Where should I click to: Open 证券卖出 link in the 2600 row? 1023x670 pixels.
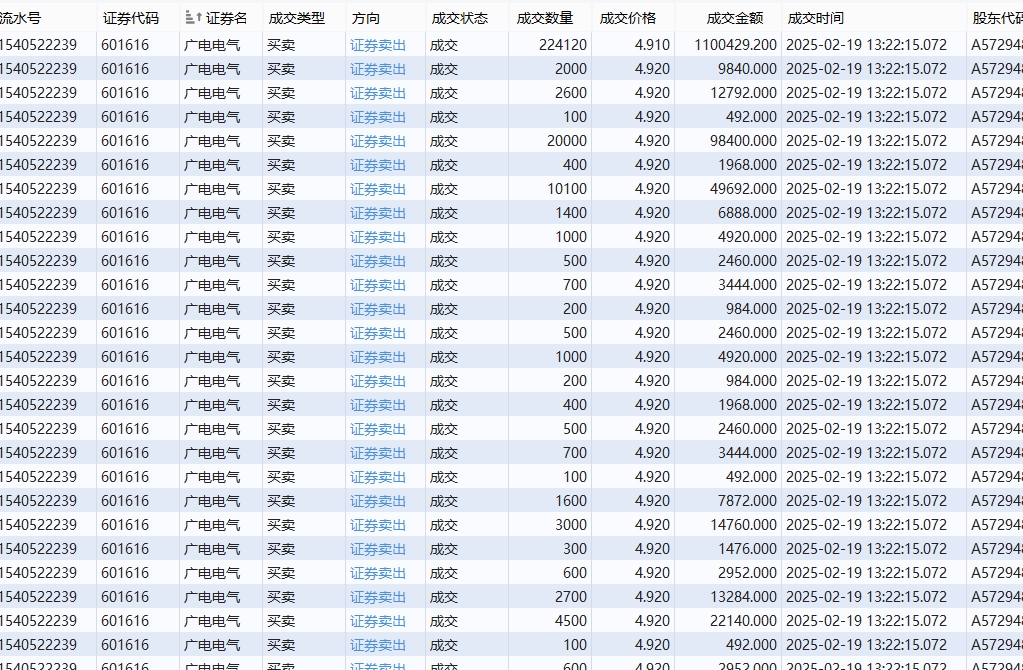tap(378, 93)
